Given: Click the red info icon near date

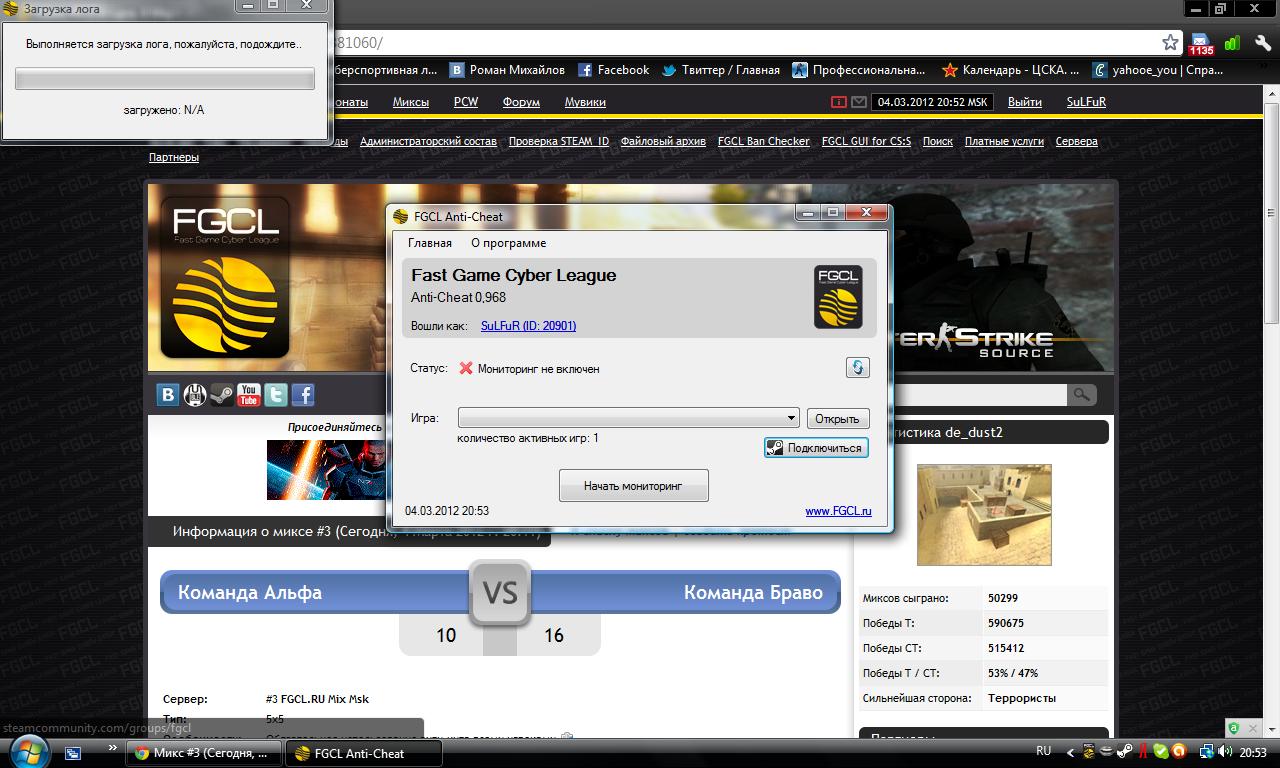Looking at the screenshot, I should tap(838, 102).
